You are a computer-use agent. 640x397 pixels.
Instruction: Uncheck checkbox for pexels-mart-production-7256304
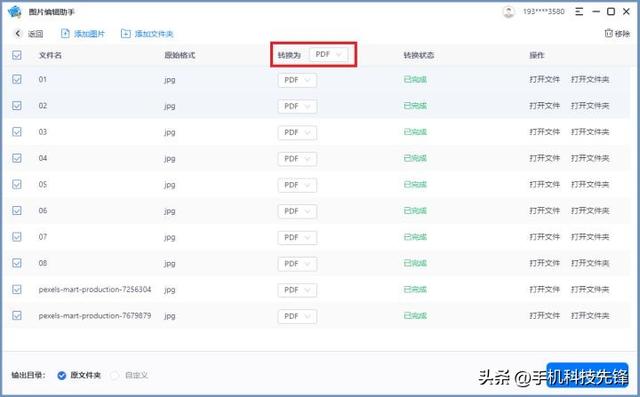17,289
